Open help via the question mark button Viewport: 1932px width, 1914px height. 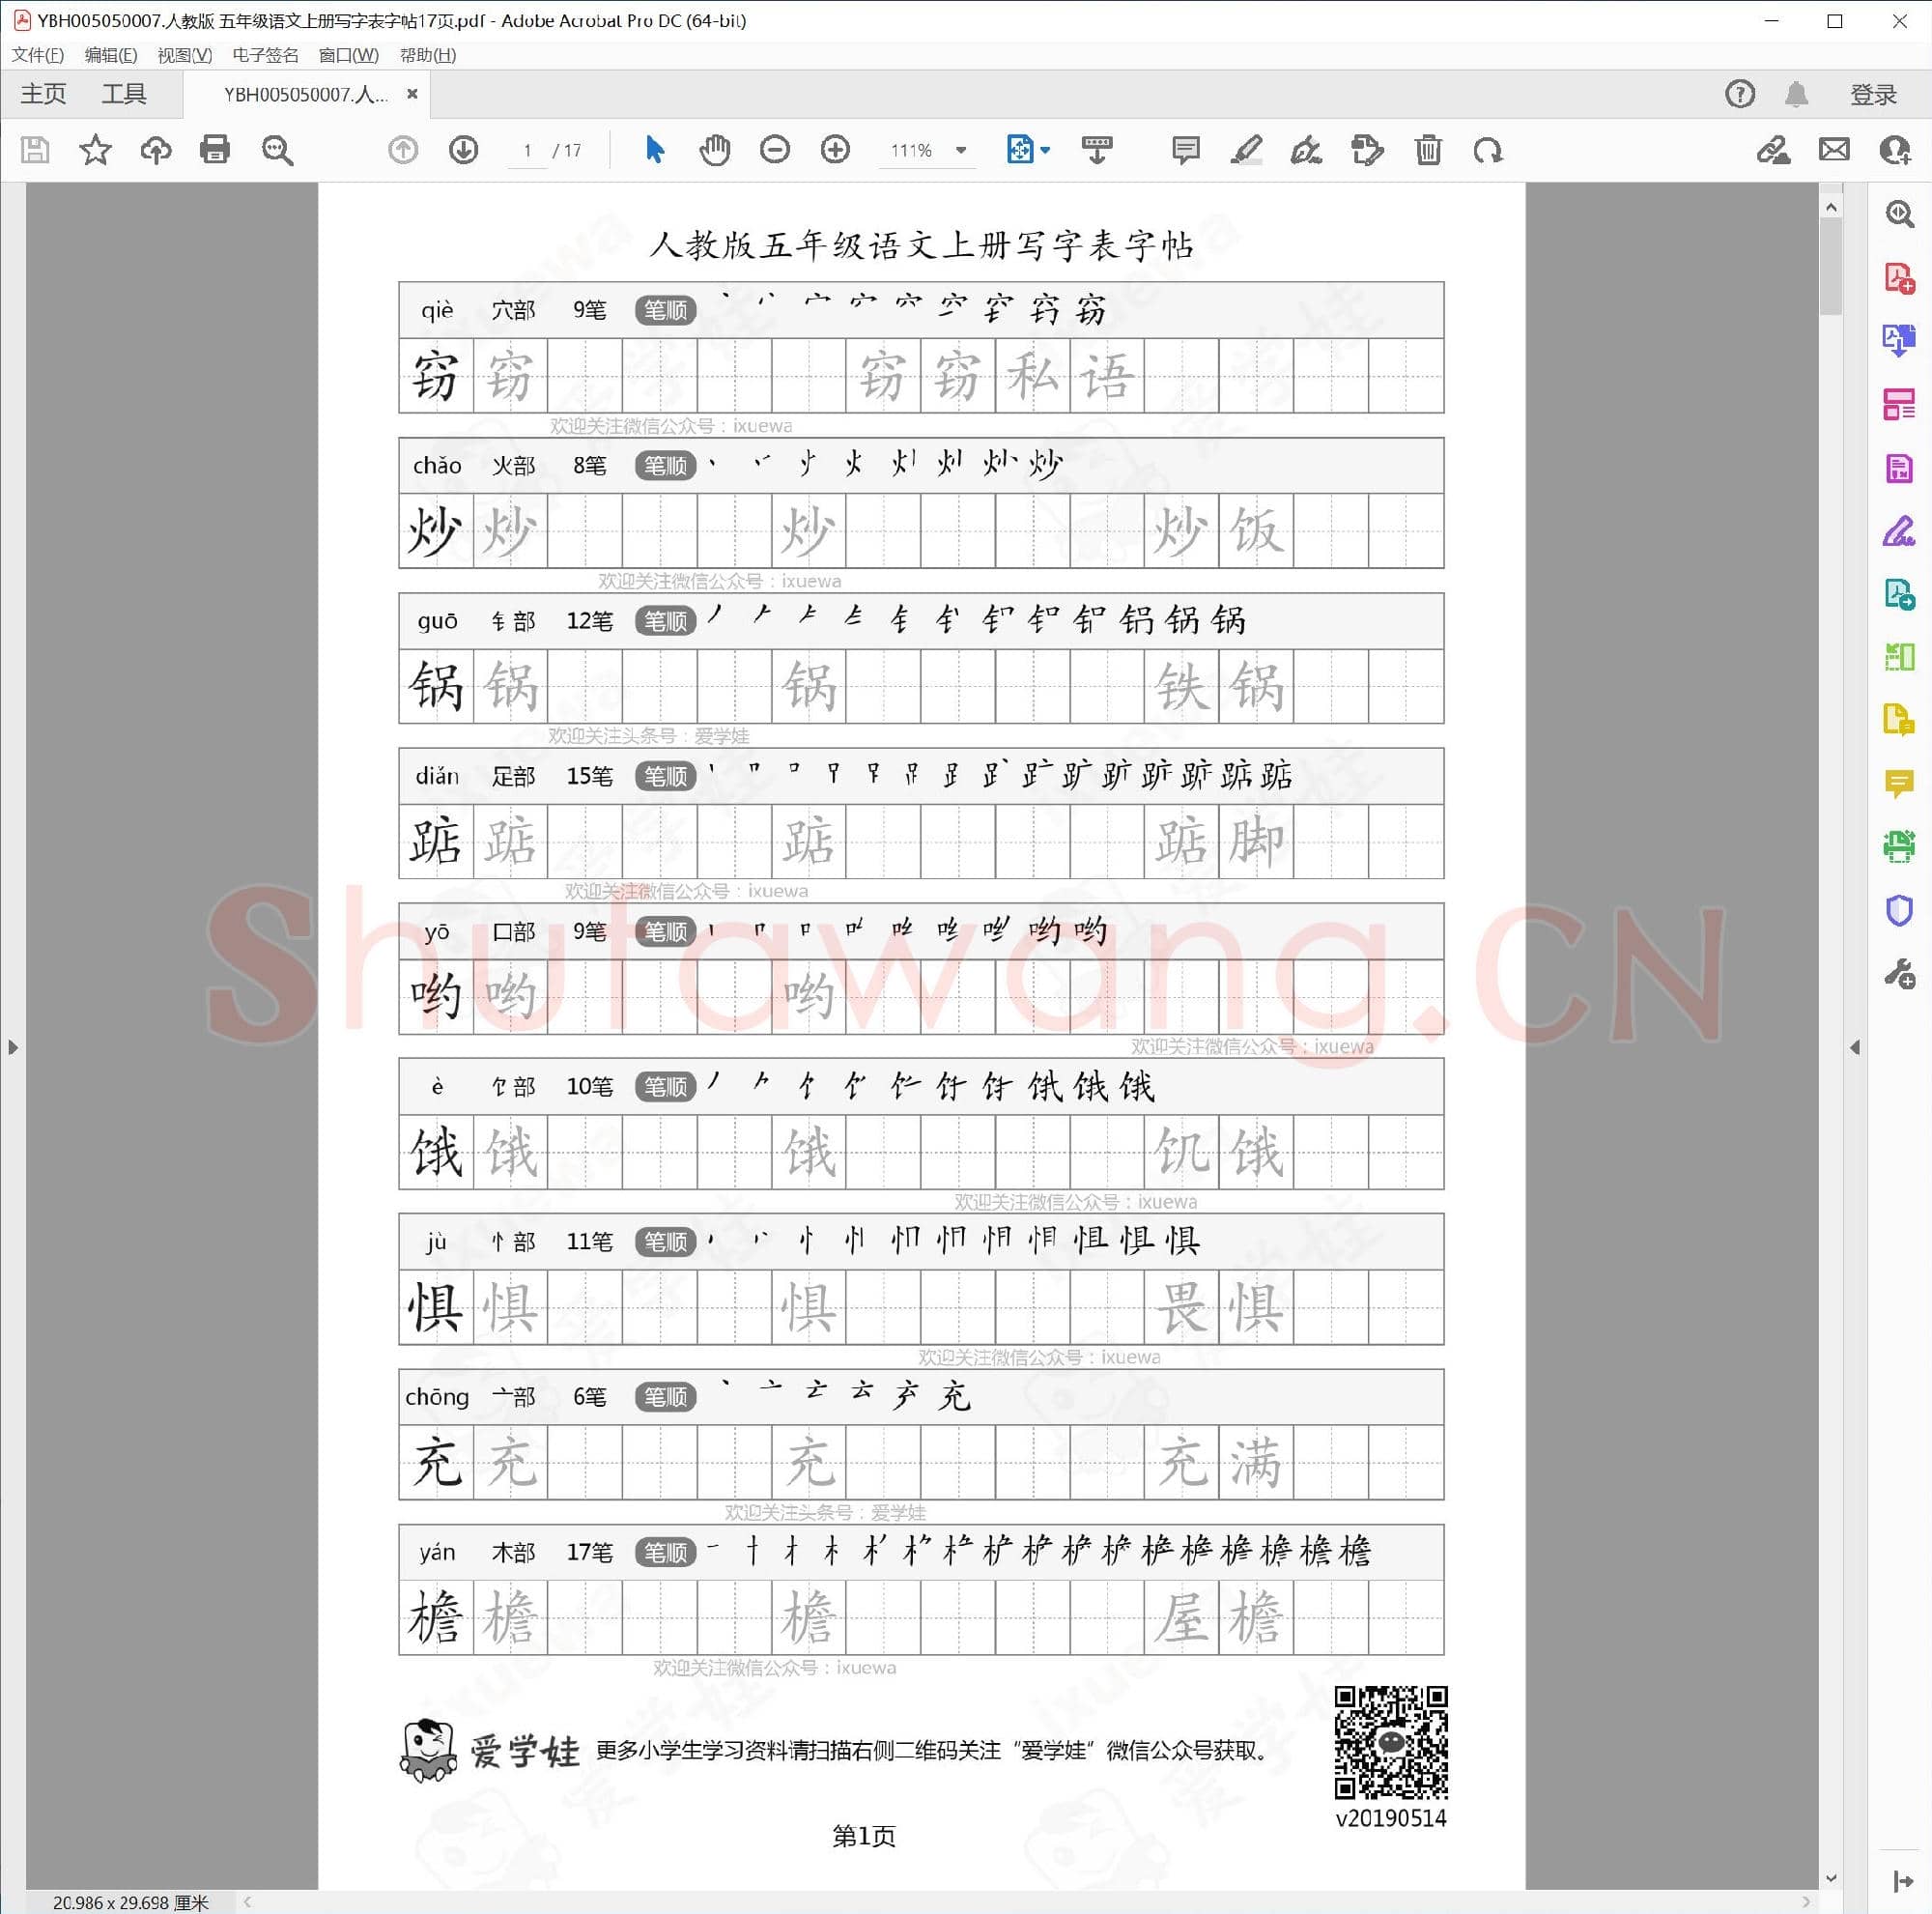pos(1739,94)
